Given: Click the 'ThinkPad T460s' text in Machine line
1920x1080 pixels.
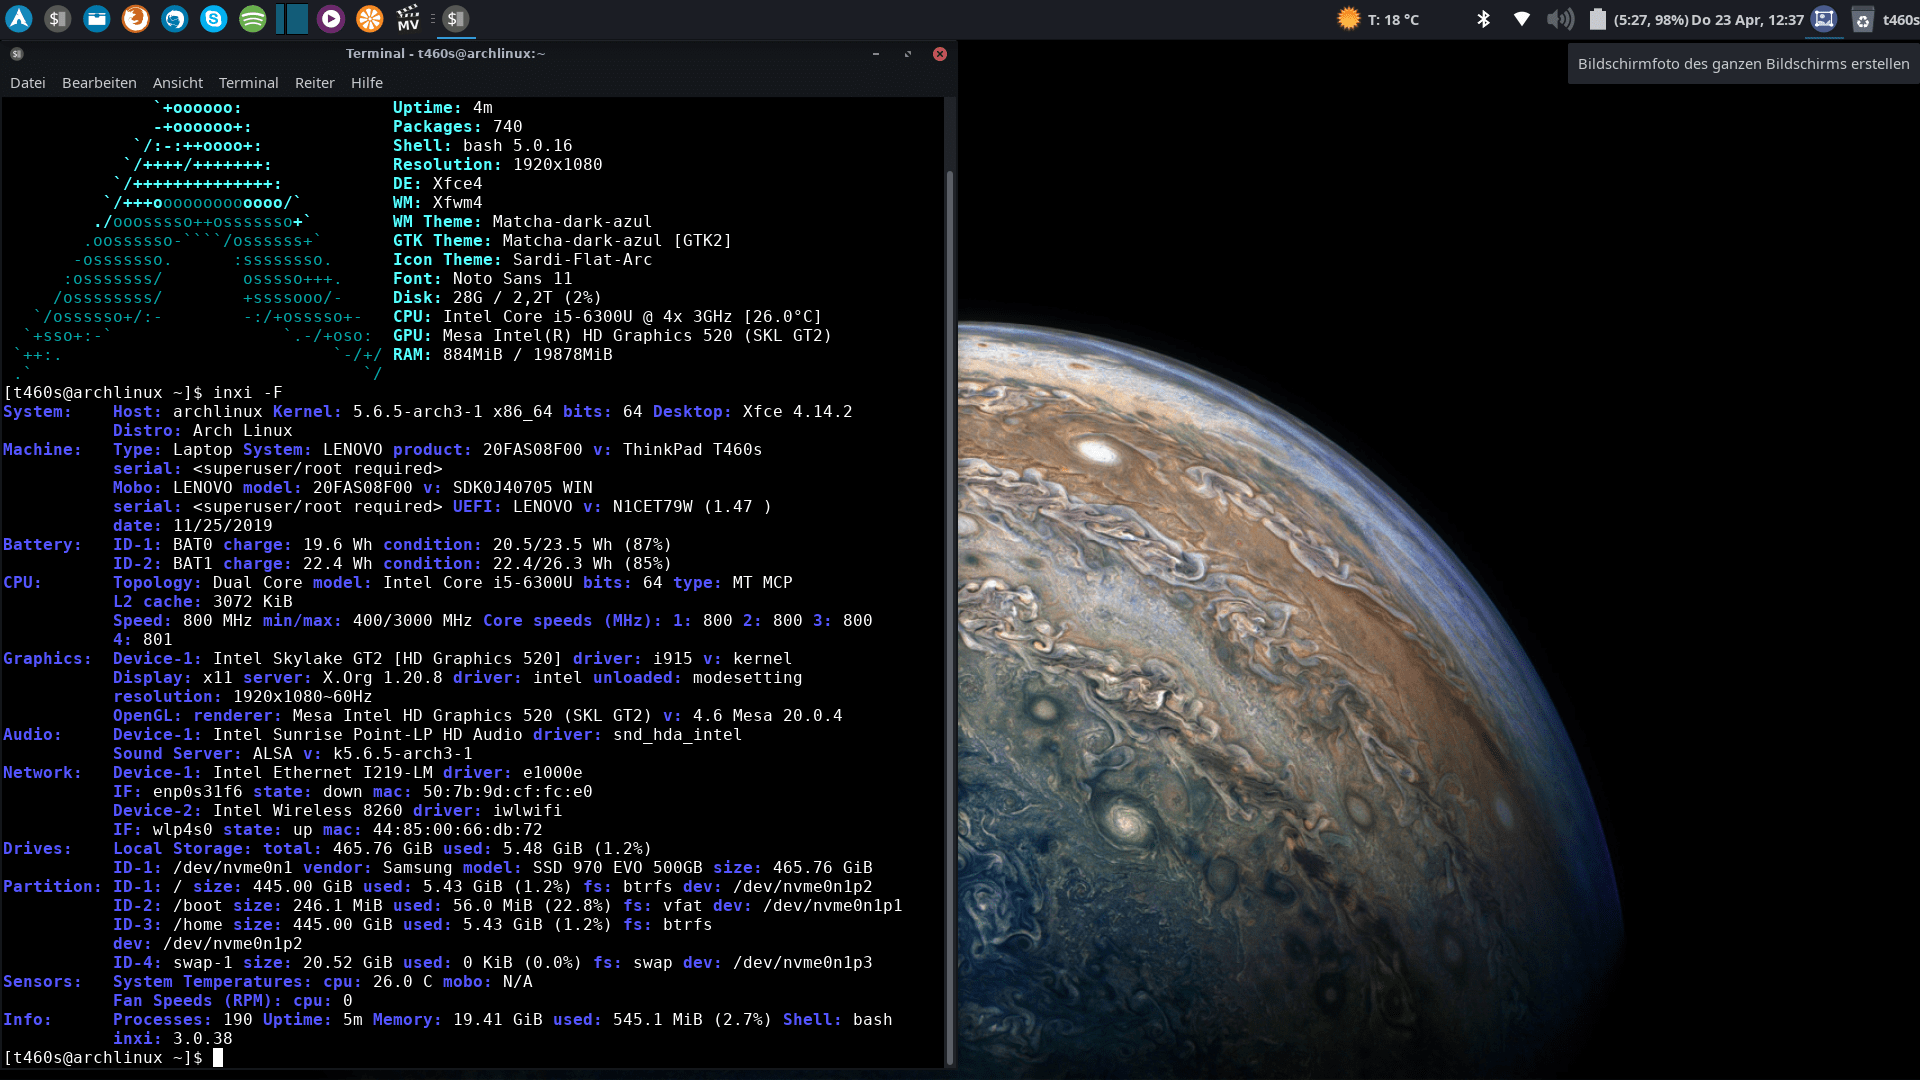Looking at the screenshot, I should tap(692, 450).
